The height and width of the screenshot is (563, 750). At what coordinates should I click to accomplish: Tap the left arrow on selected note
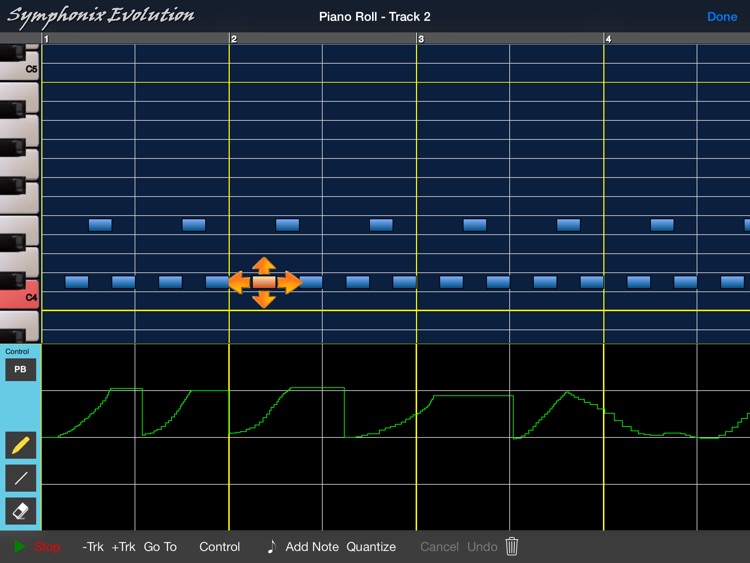pos(239,282)
